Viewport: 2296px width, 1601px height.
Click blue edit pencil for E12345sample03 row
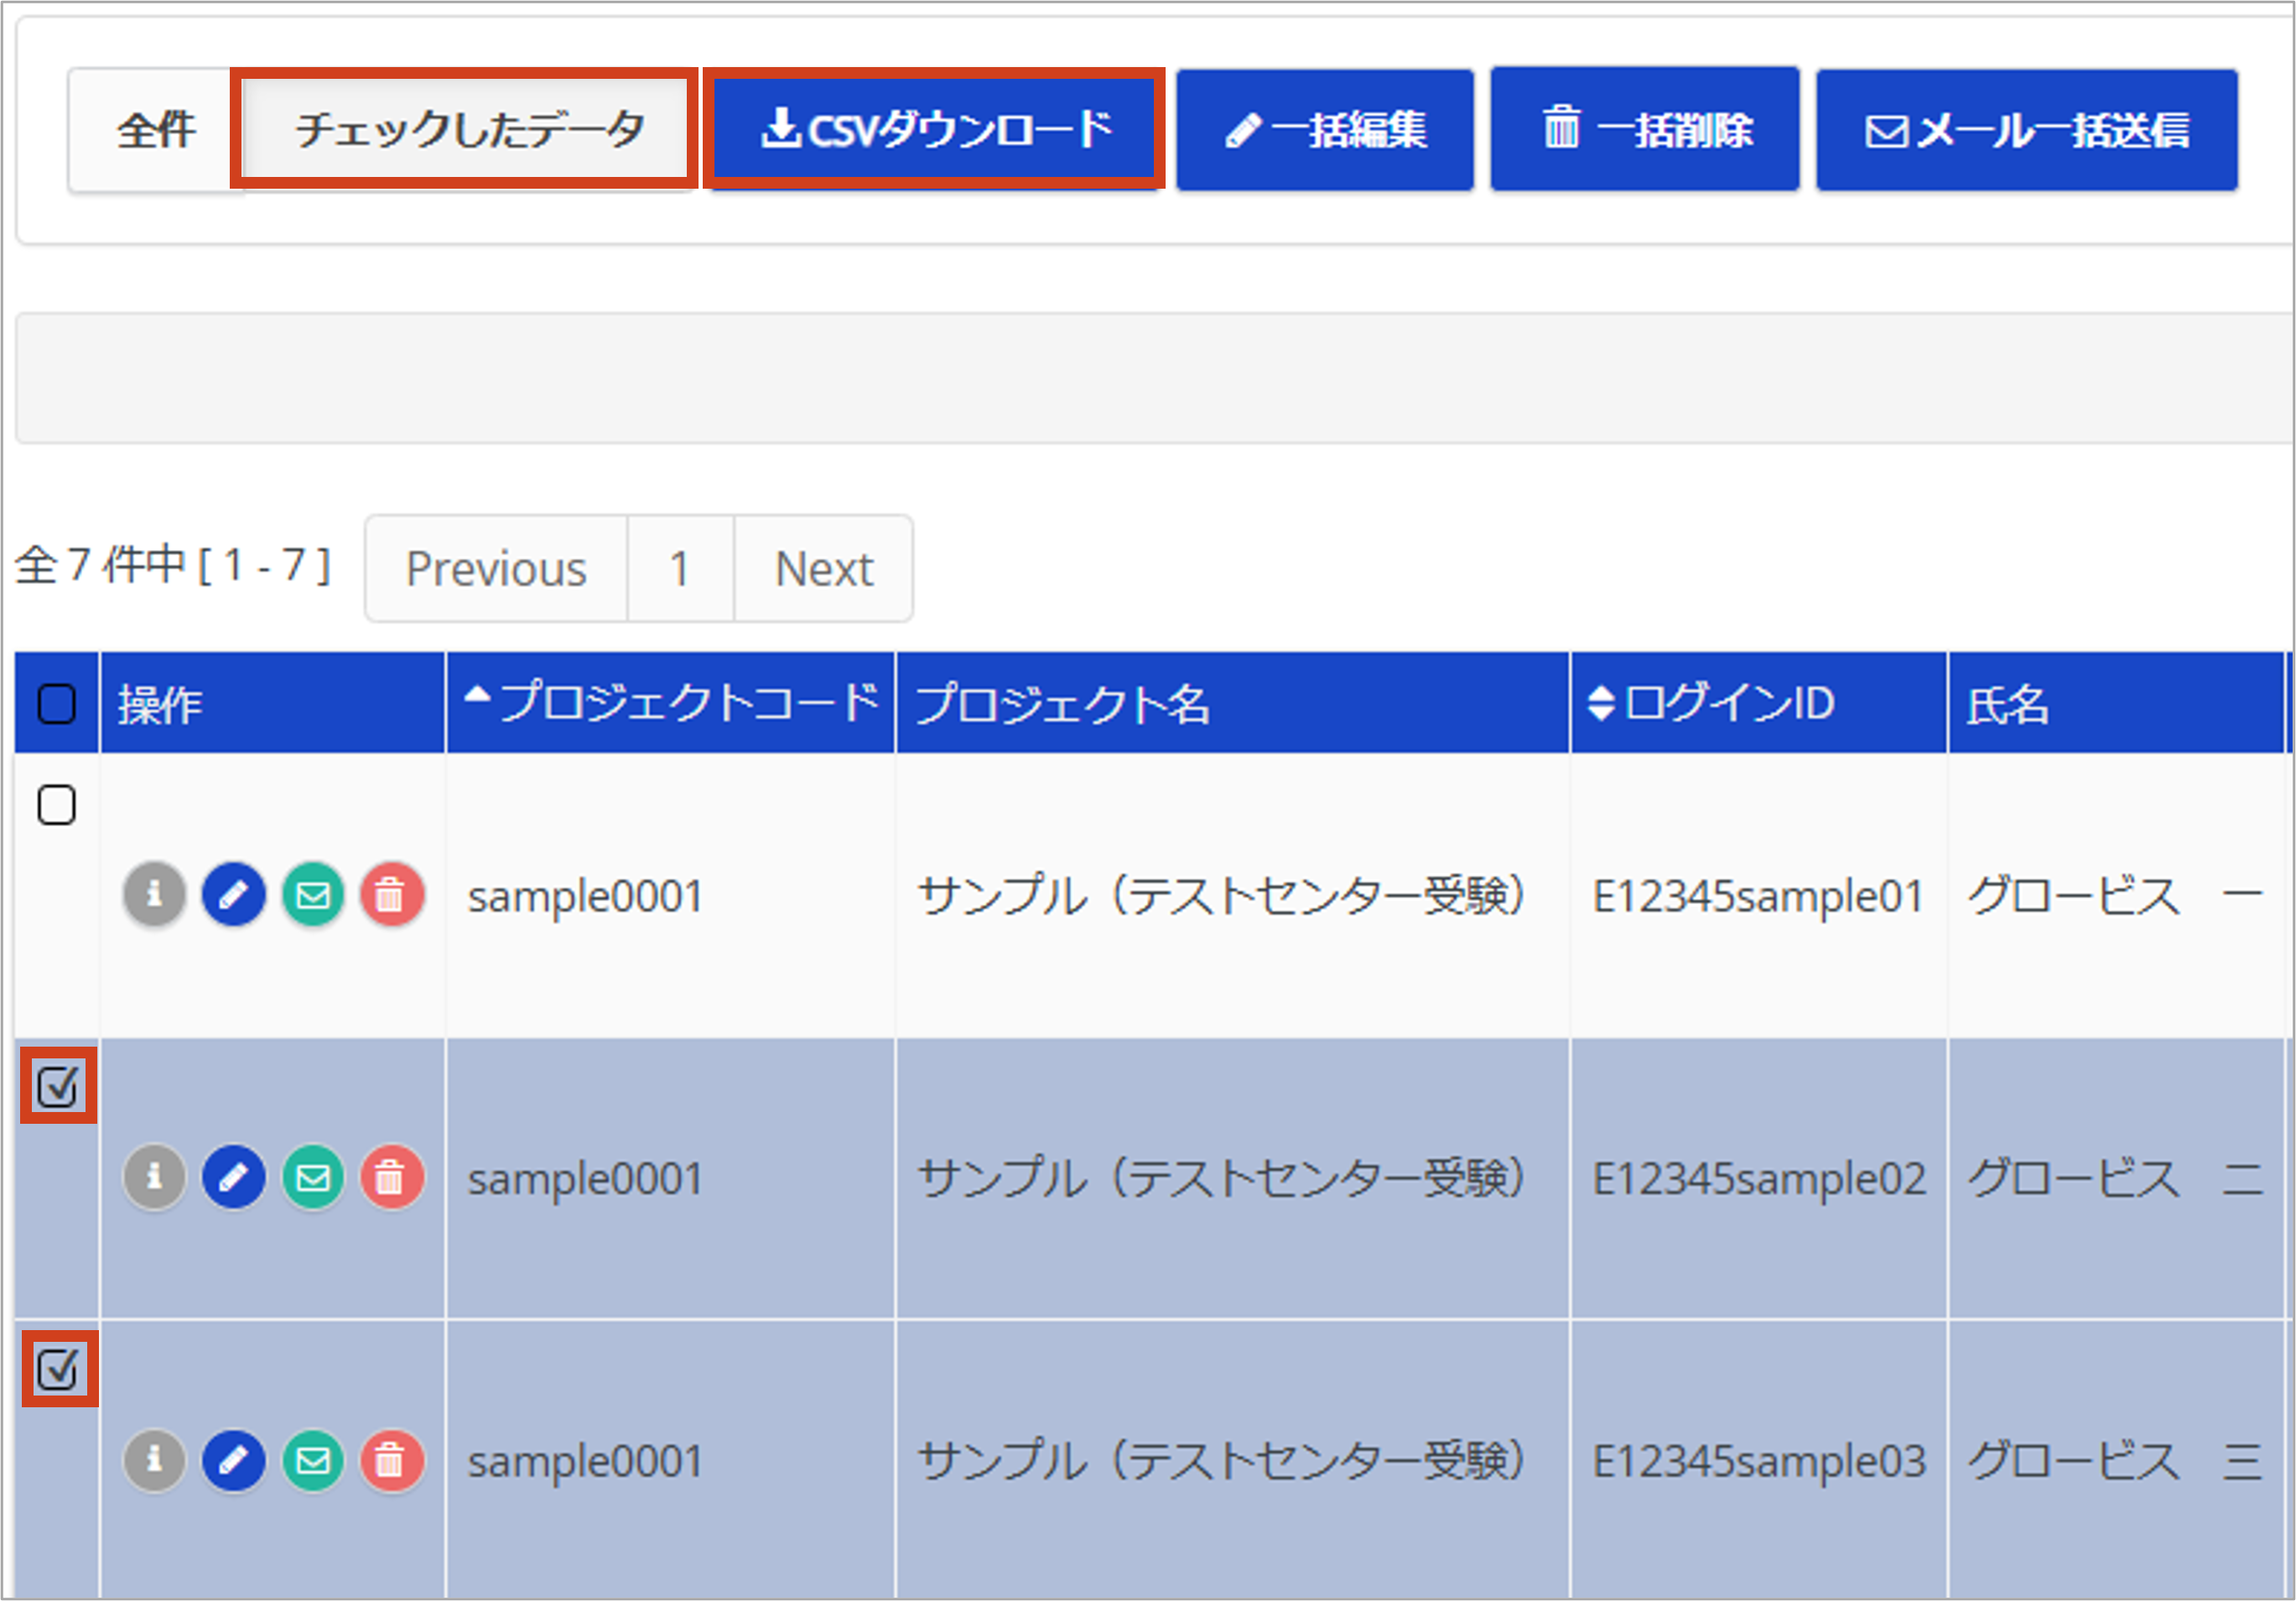point(233,1460)
